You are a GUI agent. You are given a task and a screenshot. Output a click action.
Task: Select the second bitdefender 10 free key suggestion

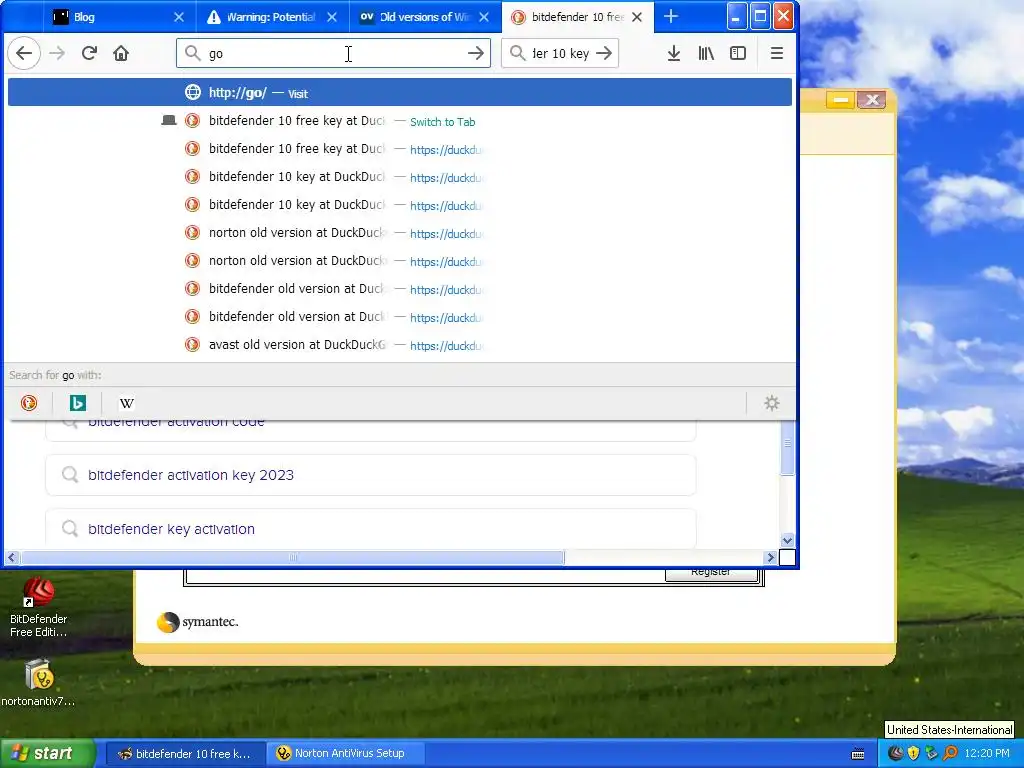click(x=400, y=149)
